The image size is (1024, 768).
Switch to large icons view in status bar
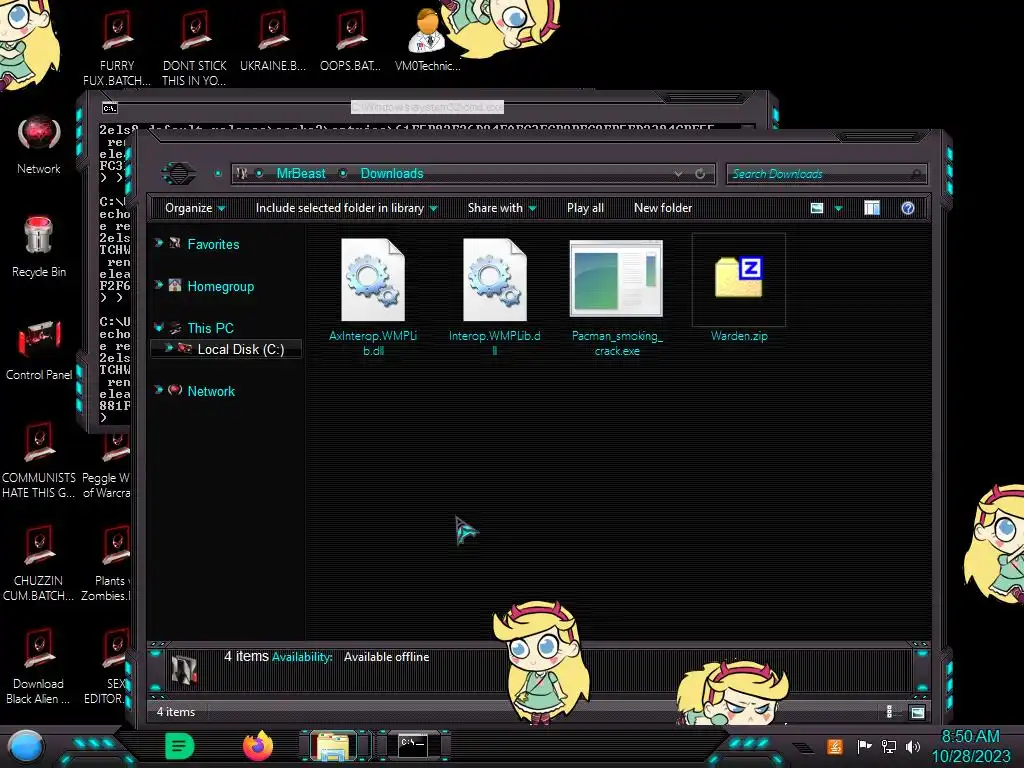click(918, 712)
